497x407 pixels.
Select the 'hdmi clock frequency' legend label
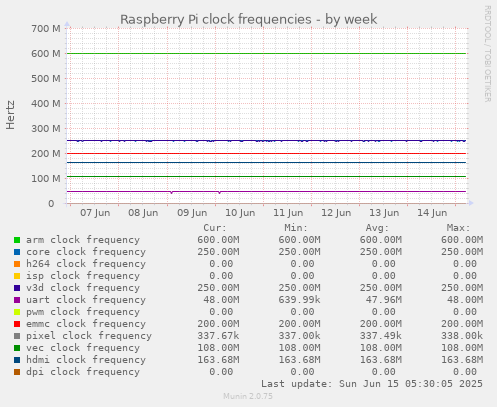(x=86, y=360)
